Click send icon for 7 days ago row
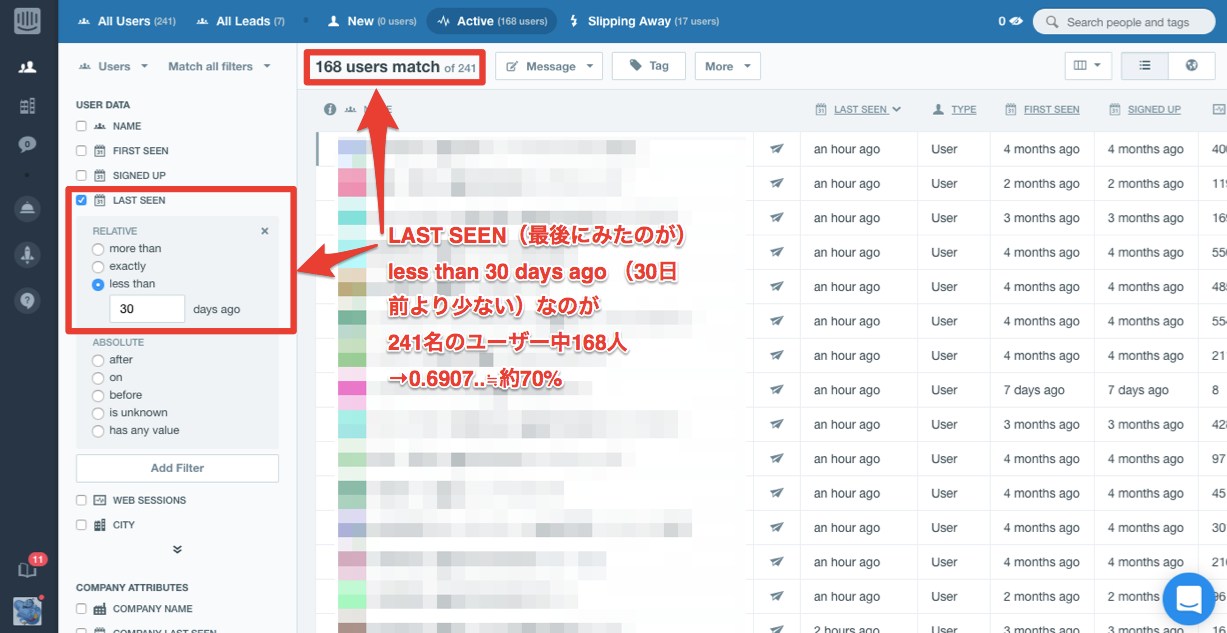This screenshot has height=633, width=1227. pos(777,390)
